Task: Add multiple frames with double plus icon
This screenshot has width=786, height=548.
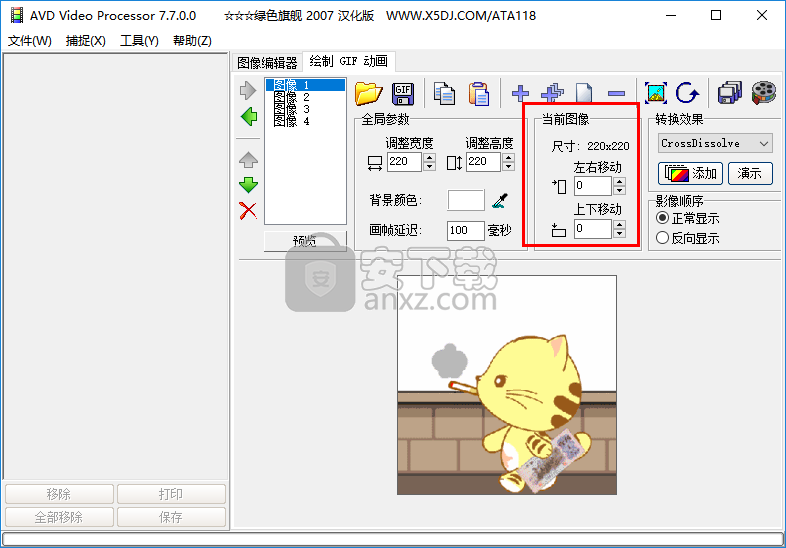Action: pos(552,93)
